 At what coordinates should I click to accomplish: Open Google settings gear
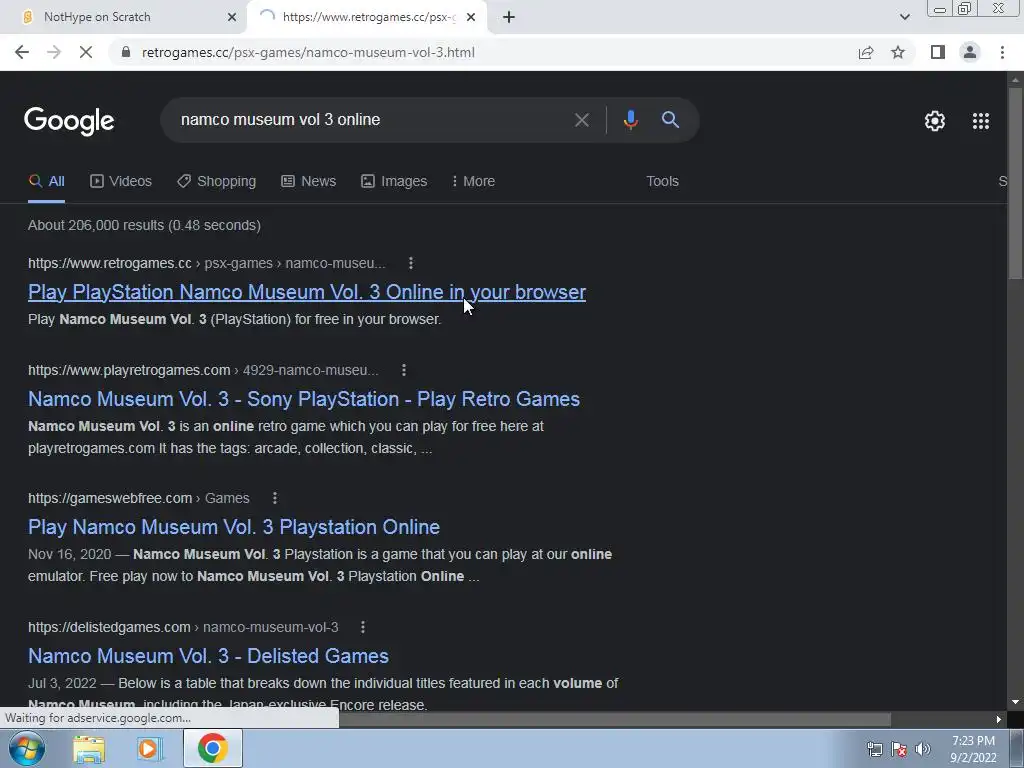coord(935,121)
